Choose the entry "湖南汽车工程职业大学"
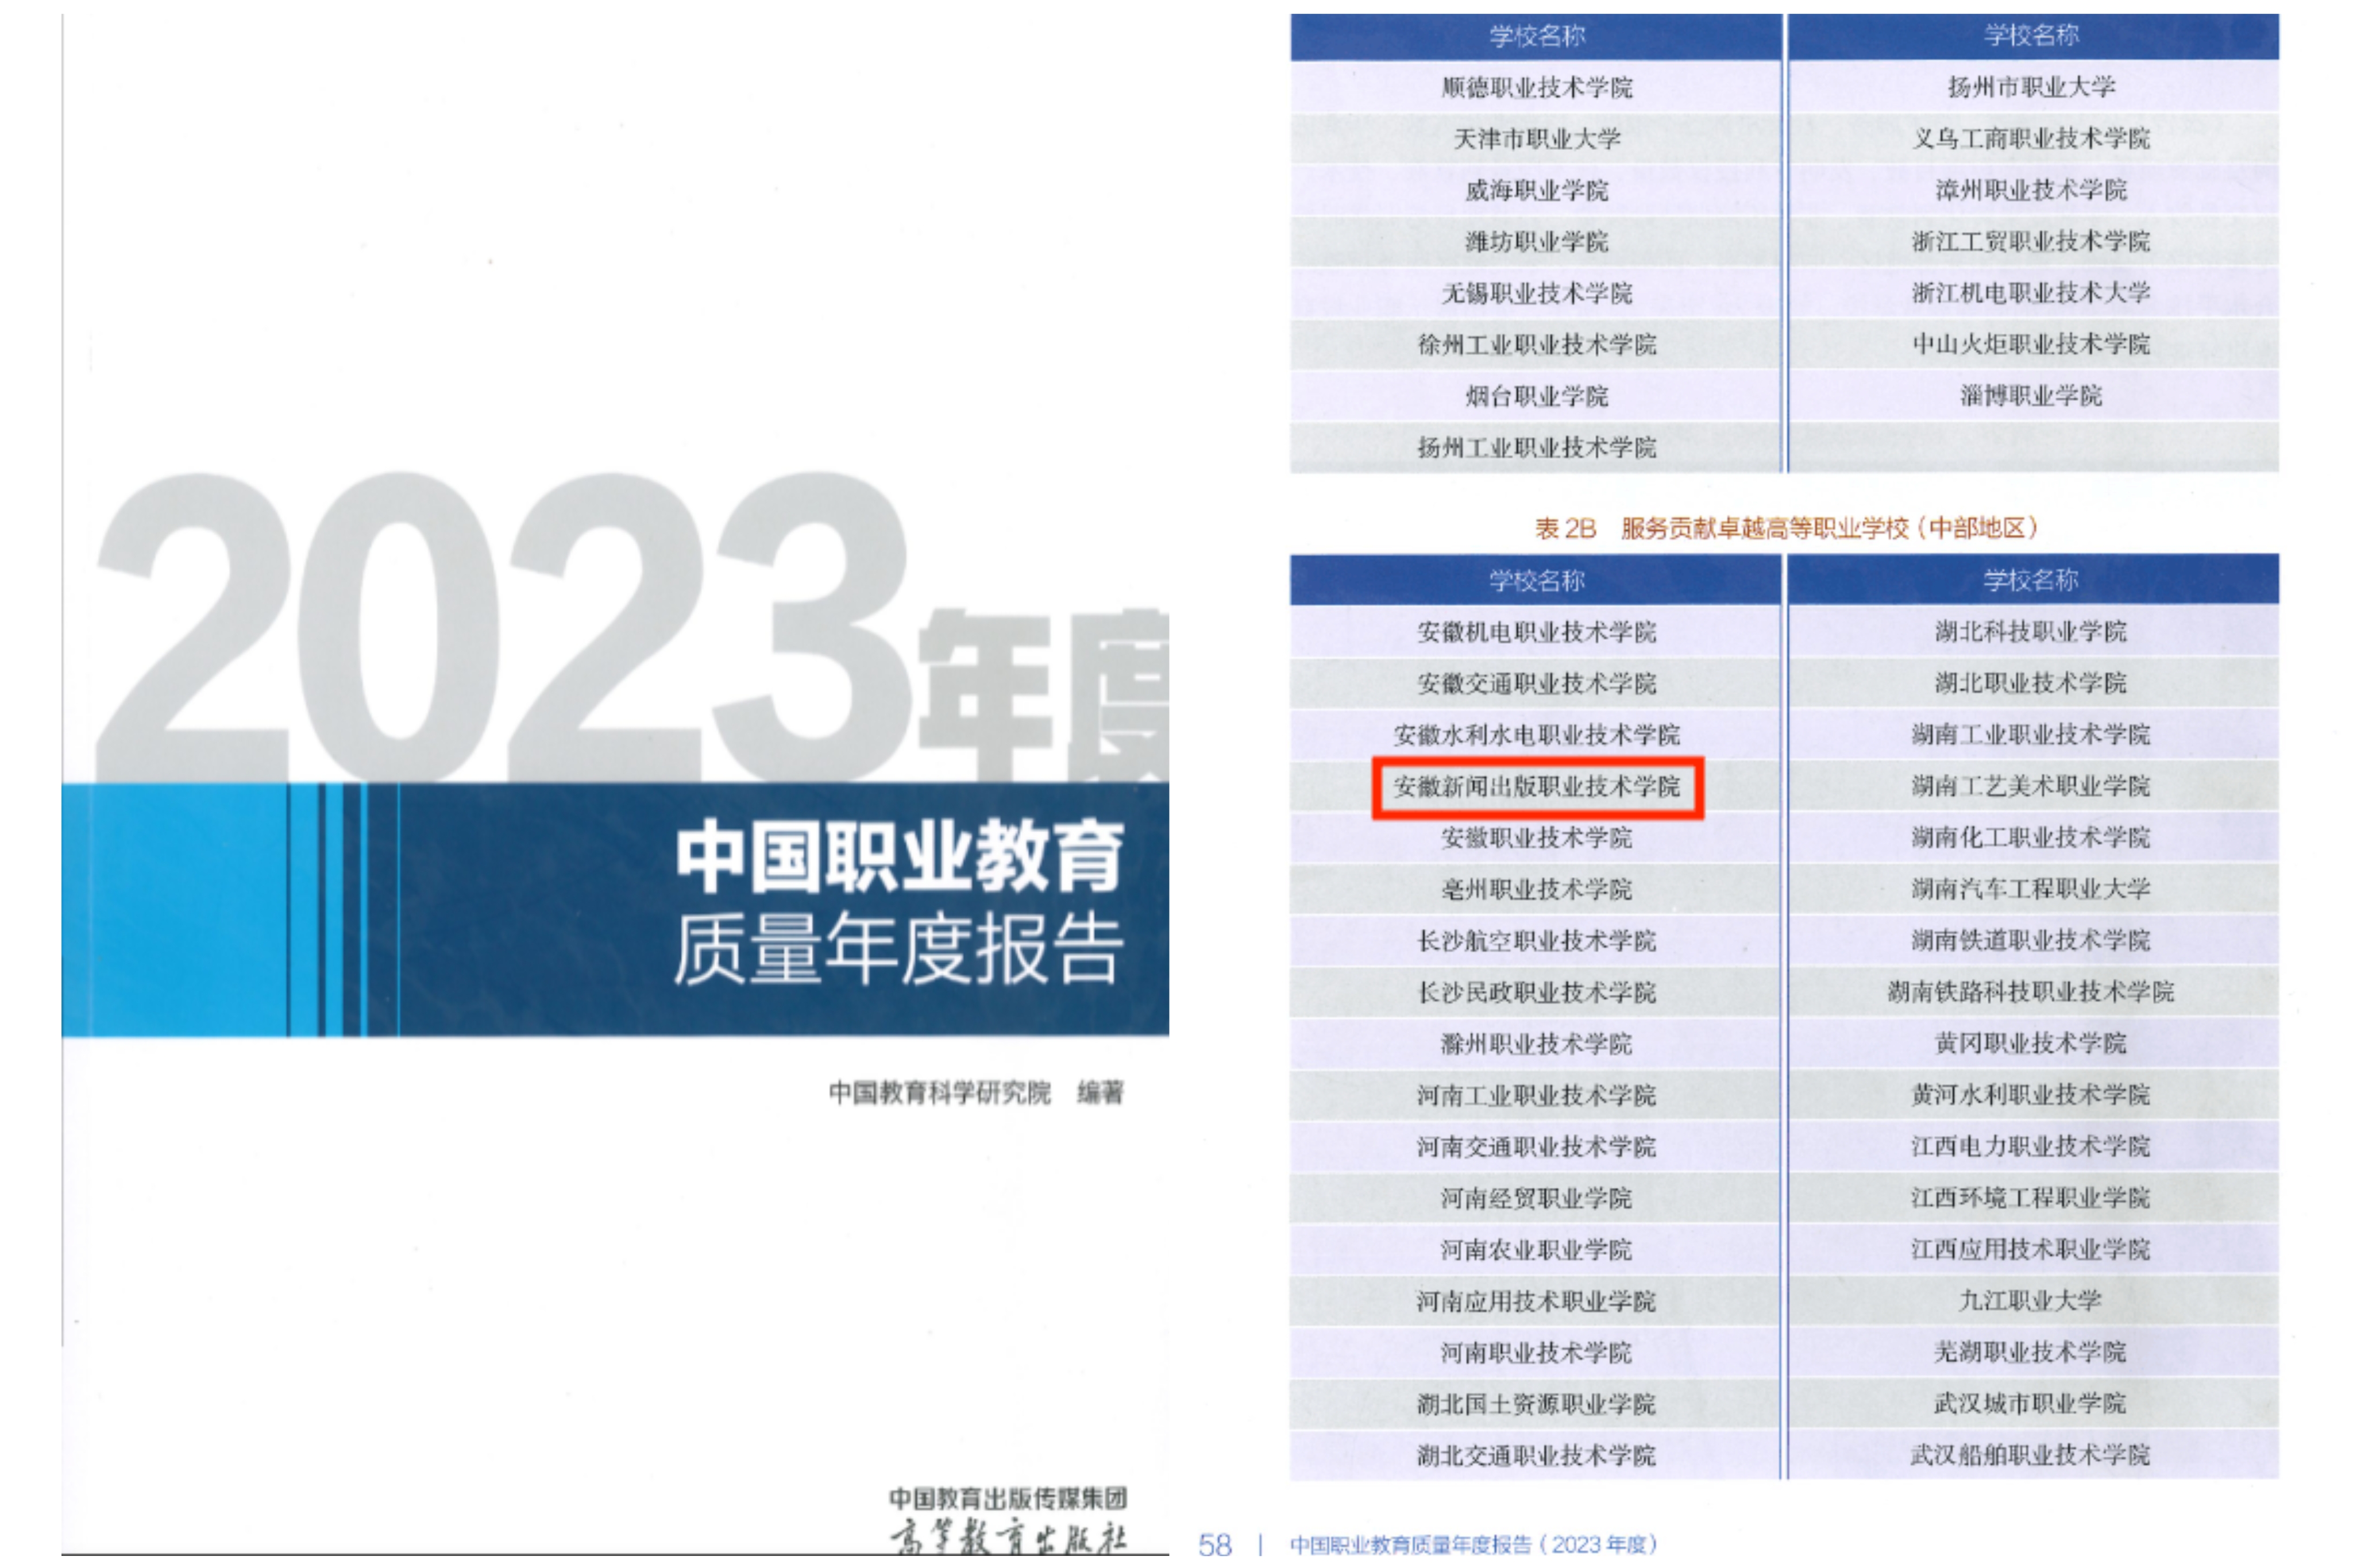Viewport: 2353px width, 1568px height. (x=2030, y=889)
